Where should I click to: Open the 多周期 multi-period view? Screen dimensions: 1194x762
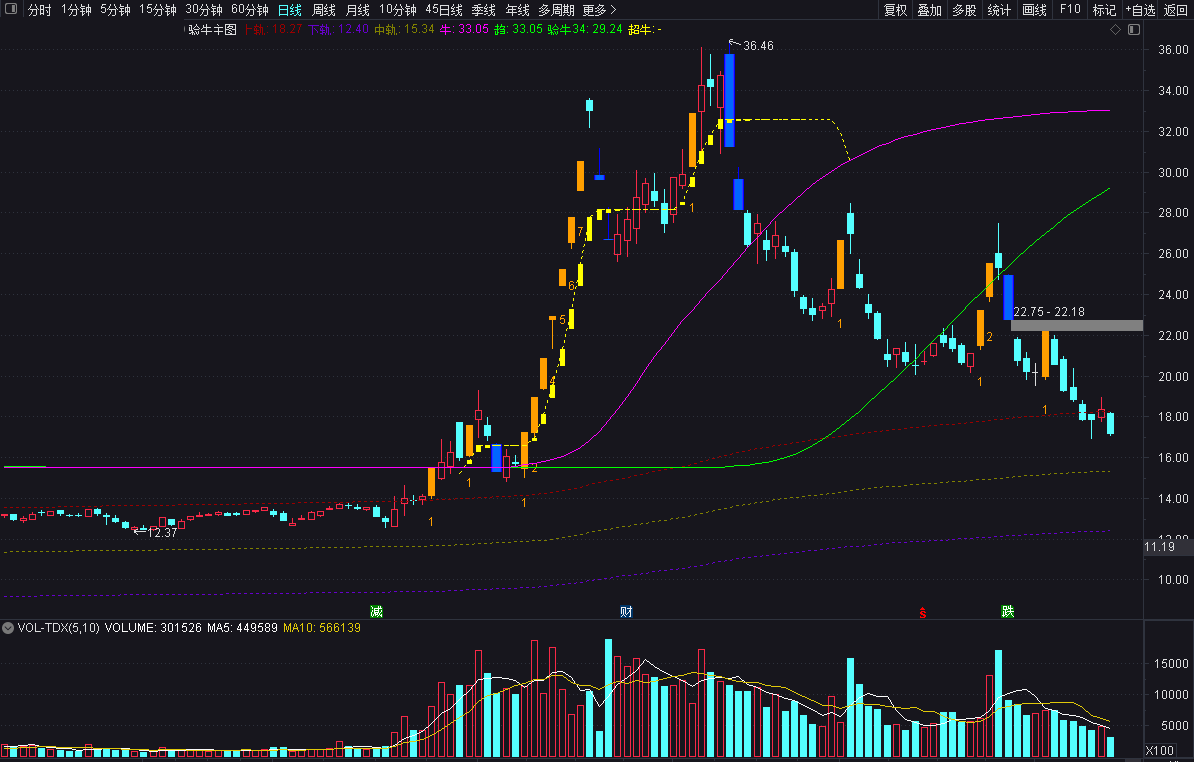click(x=556, y=10)
